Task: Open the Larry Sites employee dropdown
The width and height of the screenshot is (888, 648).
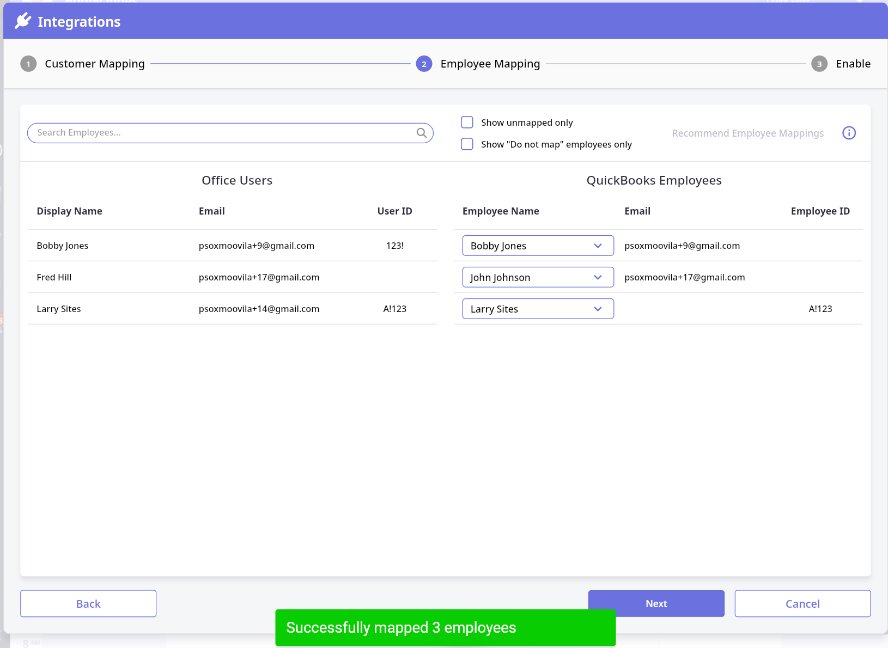Action: tap(538, 309)
